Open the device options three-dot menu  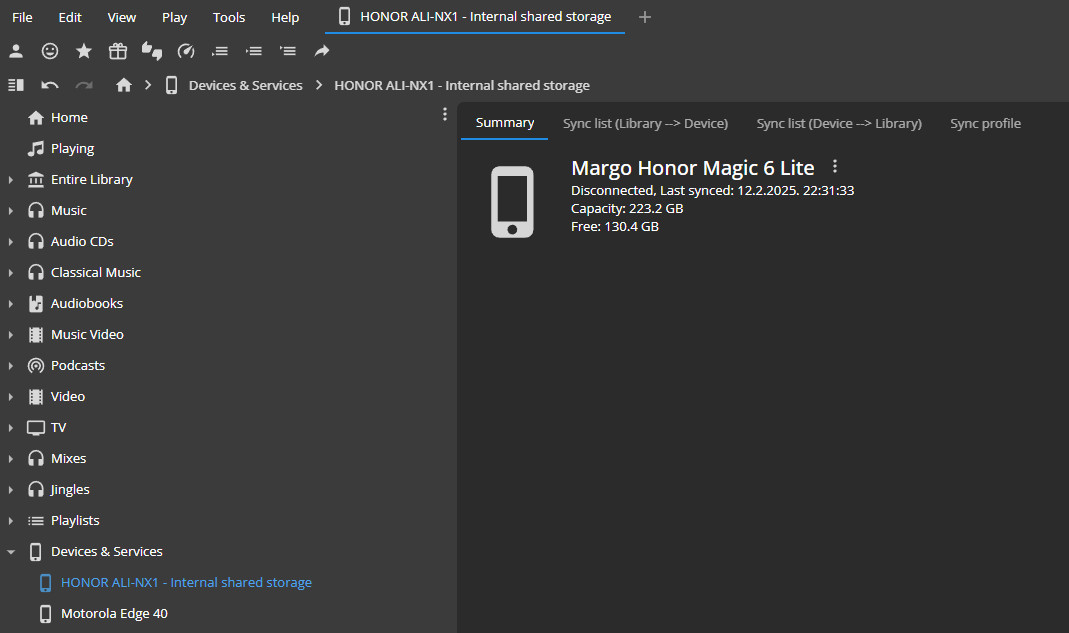836,167
